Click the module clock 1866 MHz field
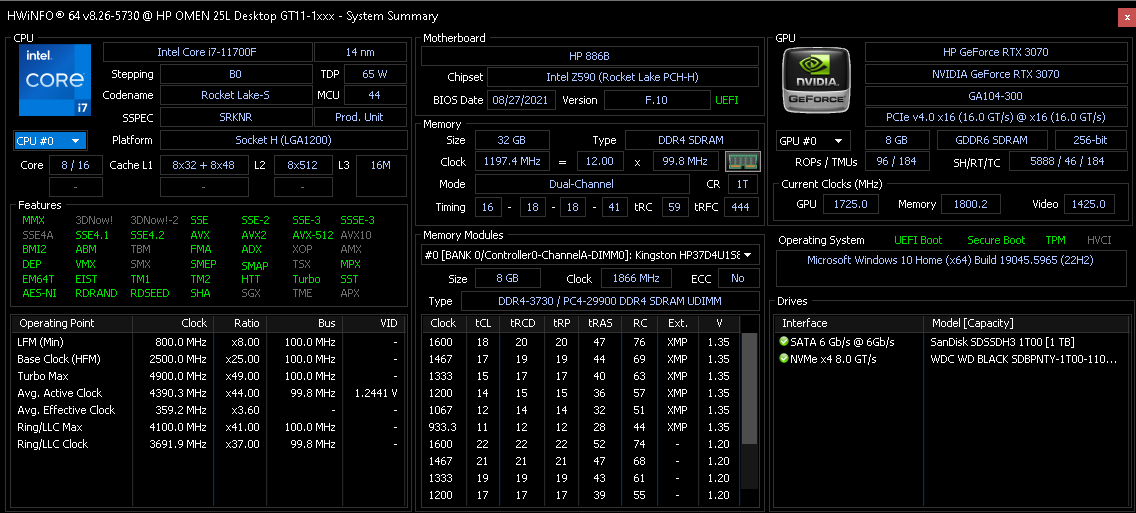Image resolution: width=1136 pixels, height=513 pixels. click(636, 278)
